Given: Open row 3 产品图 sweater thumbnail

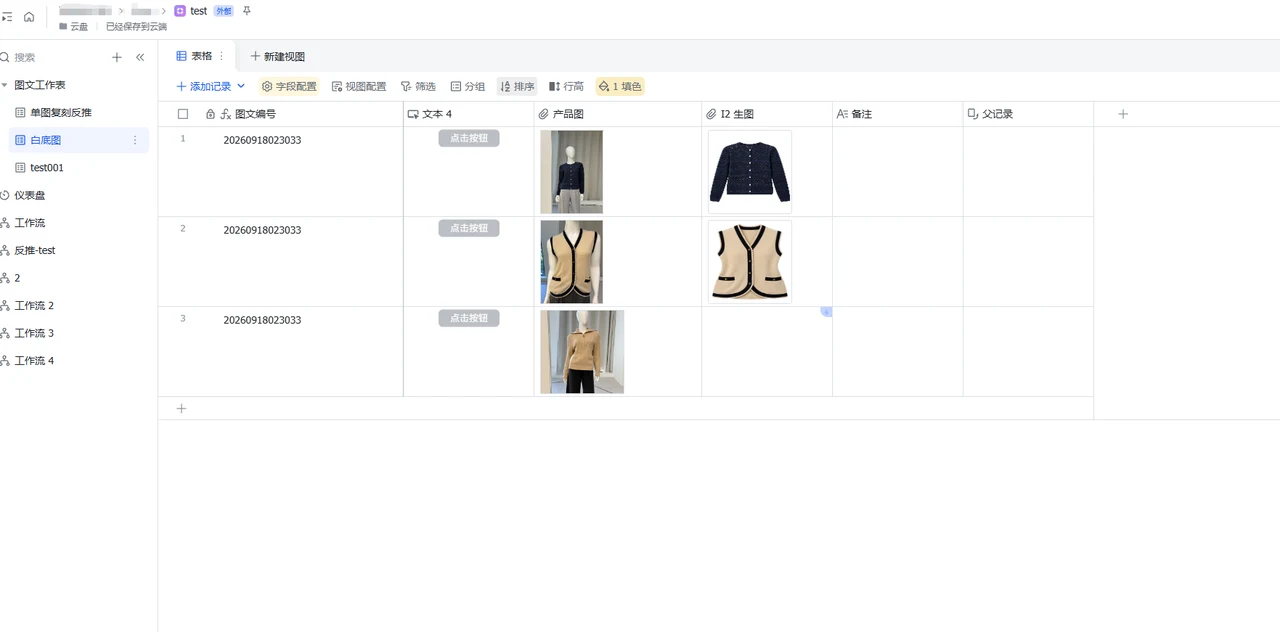Looking at the screenshot, I should point(582,352).
